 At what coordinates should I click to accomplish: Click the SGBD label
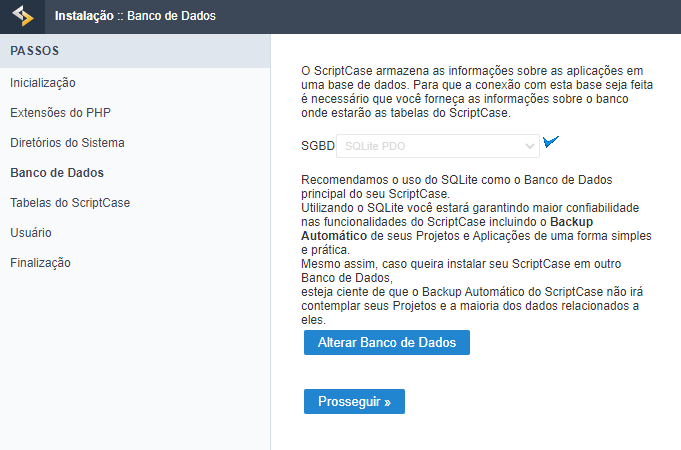coord(317,146)
